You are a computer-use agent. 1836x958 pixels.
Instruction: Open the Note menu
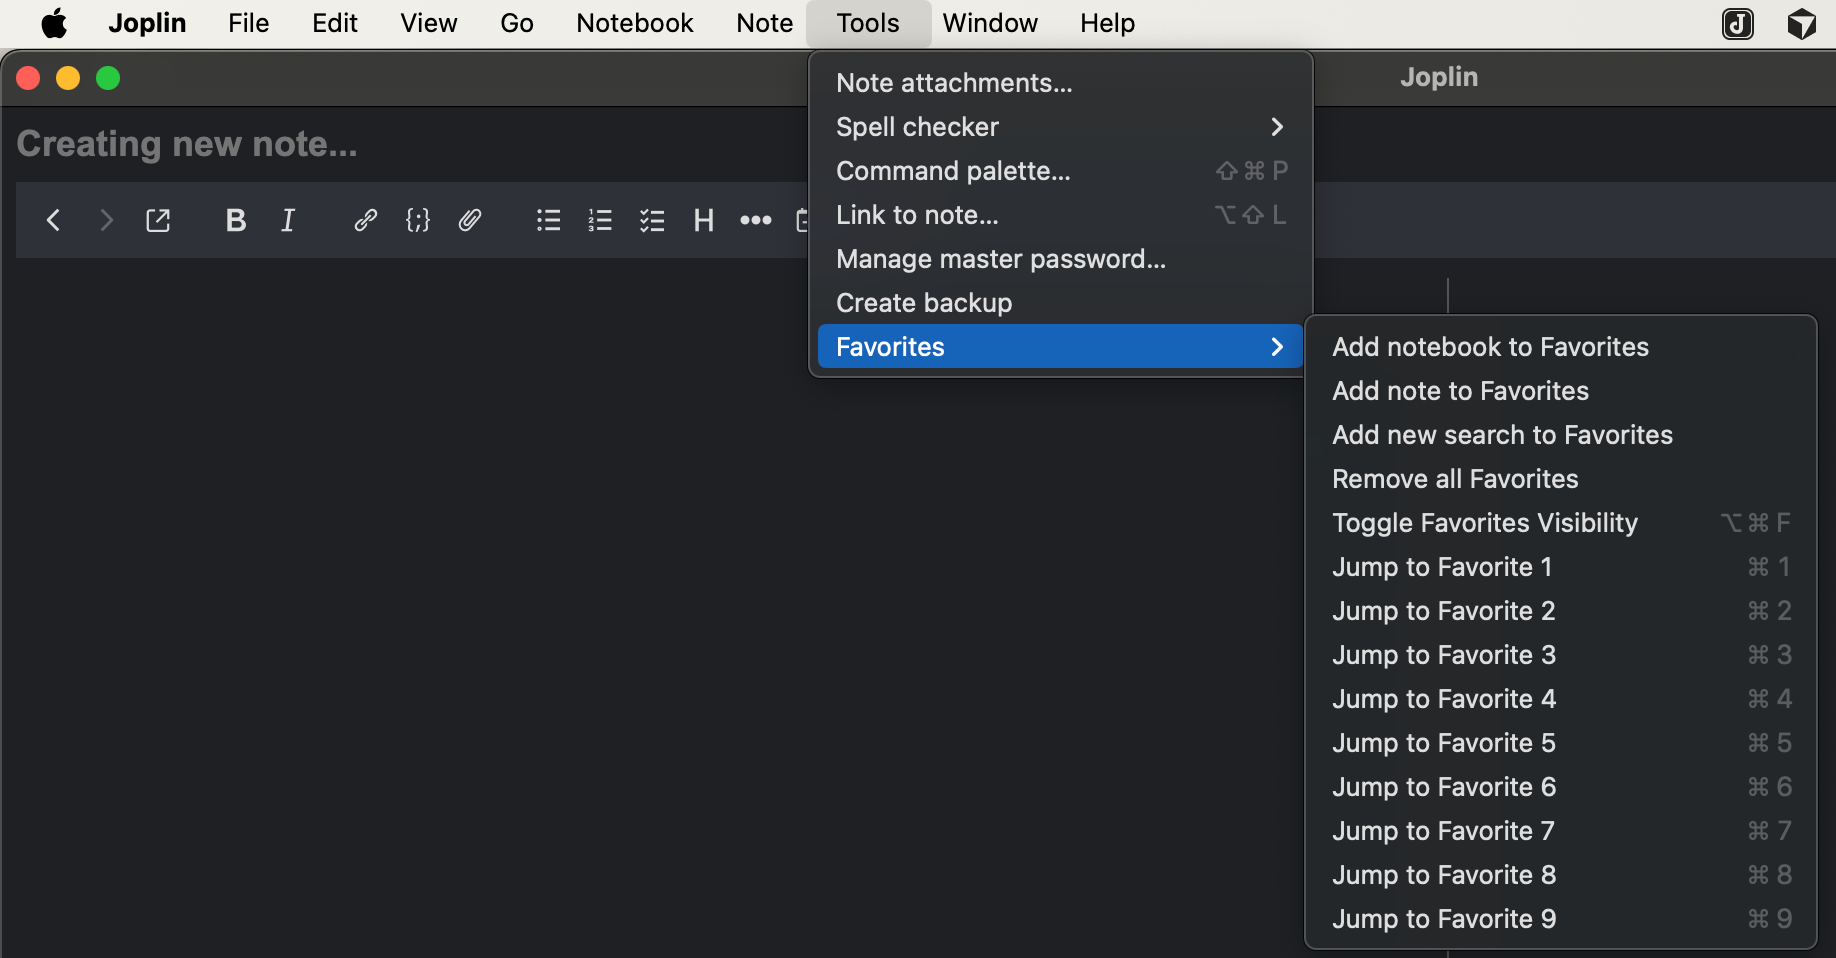[765, 23]
